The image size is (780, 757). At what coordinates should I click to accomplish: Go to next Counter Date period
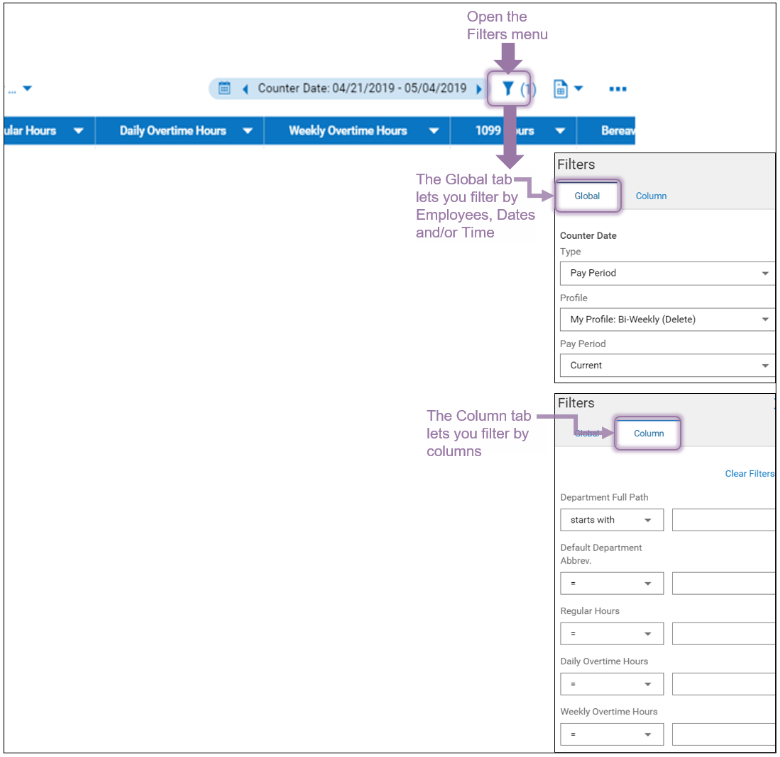point(479,89)
